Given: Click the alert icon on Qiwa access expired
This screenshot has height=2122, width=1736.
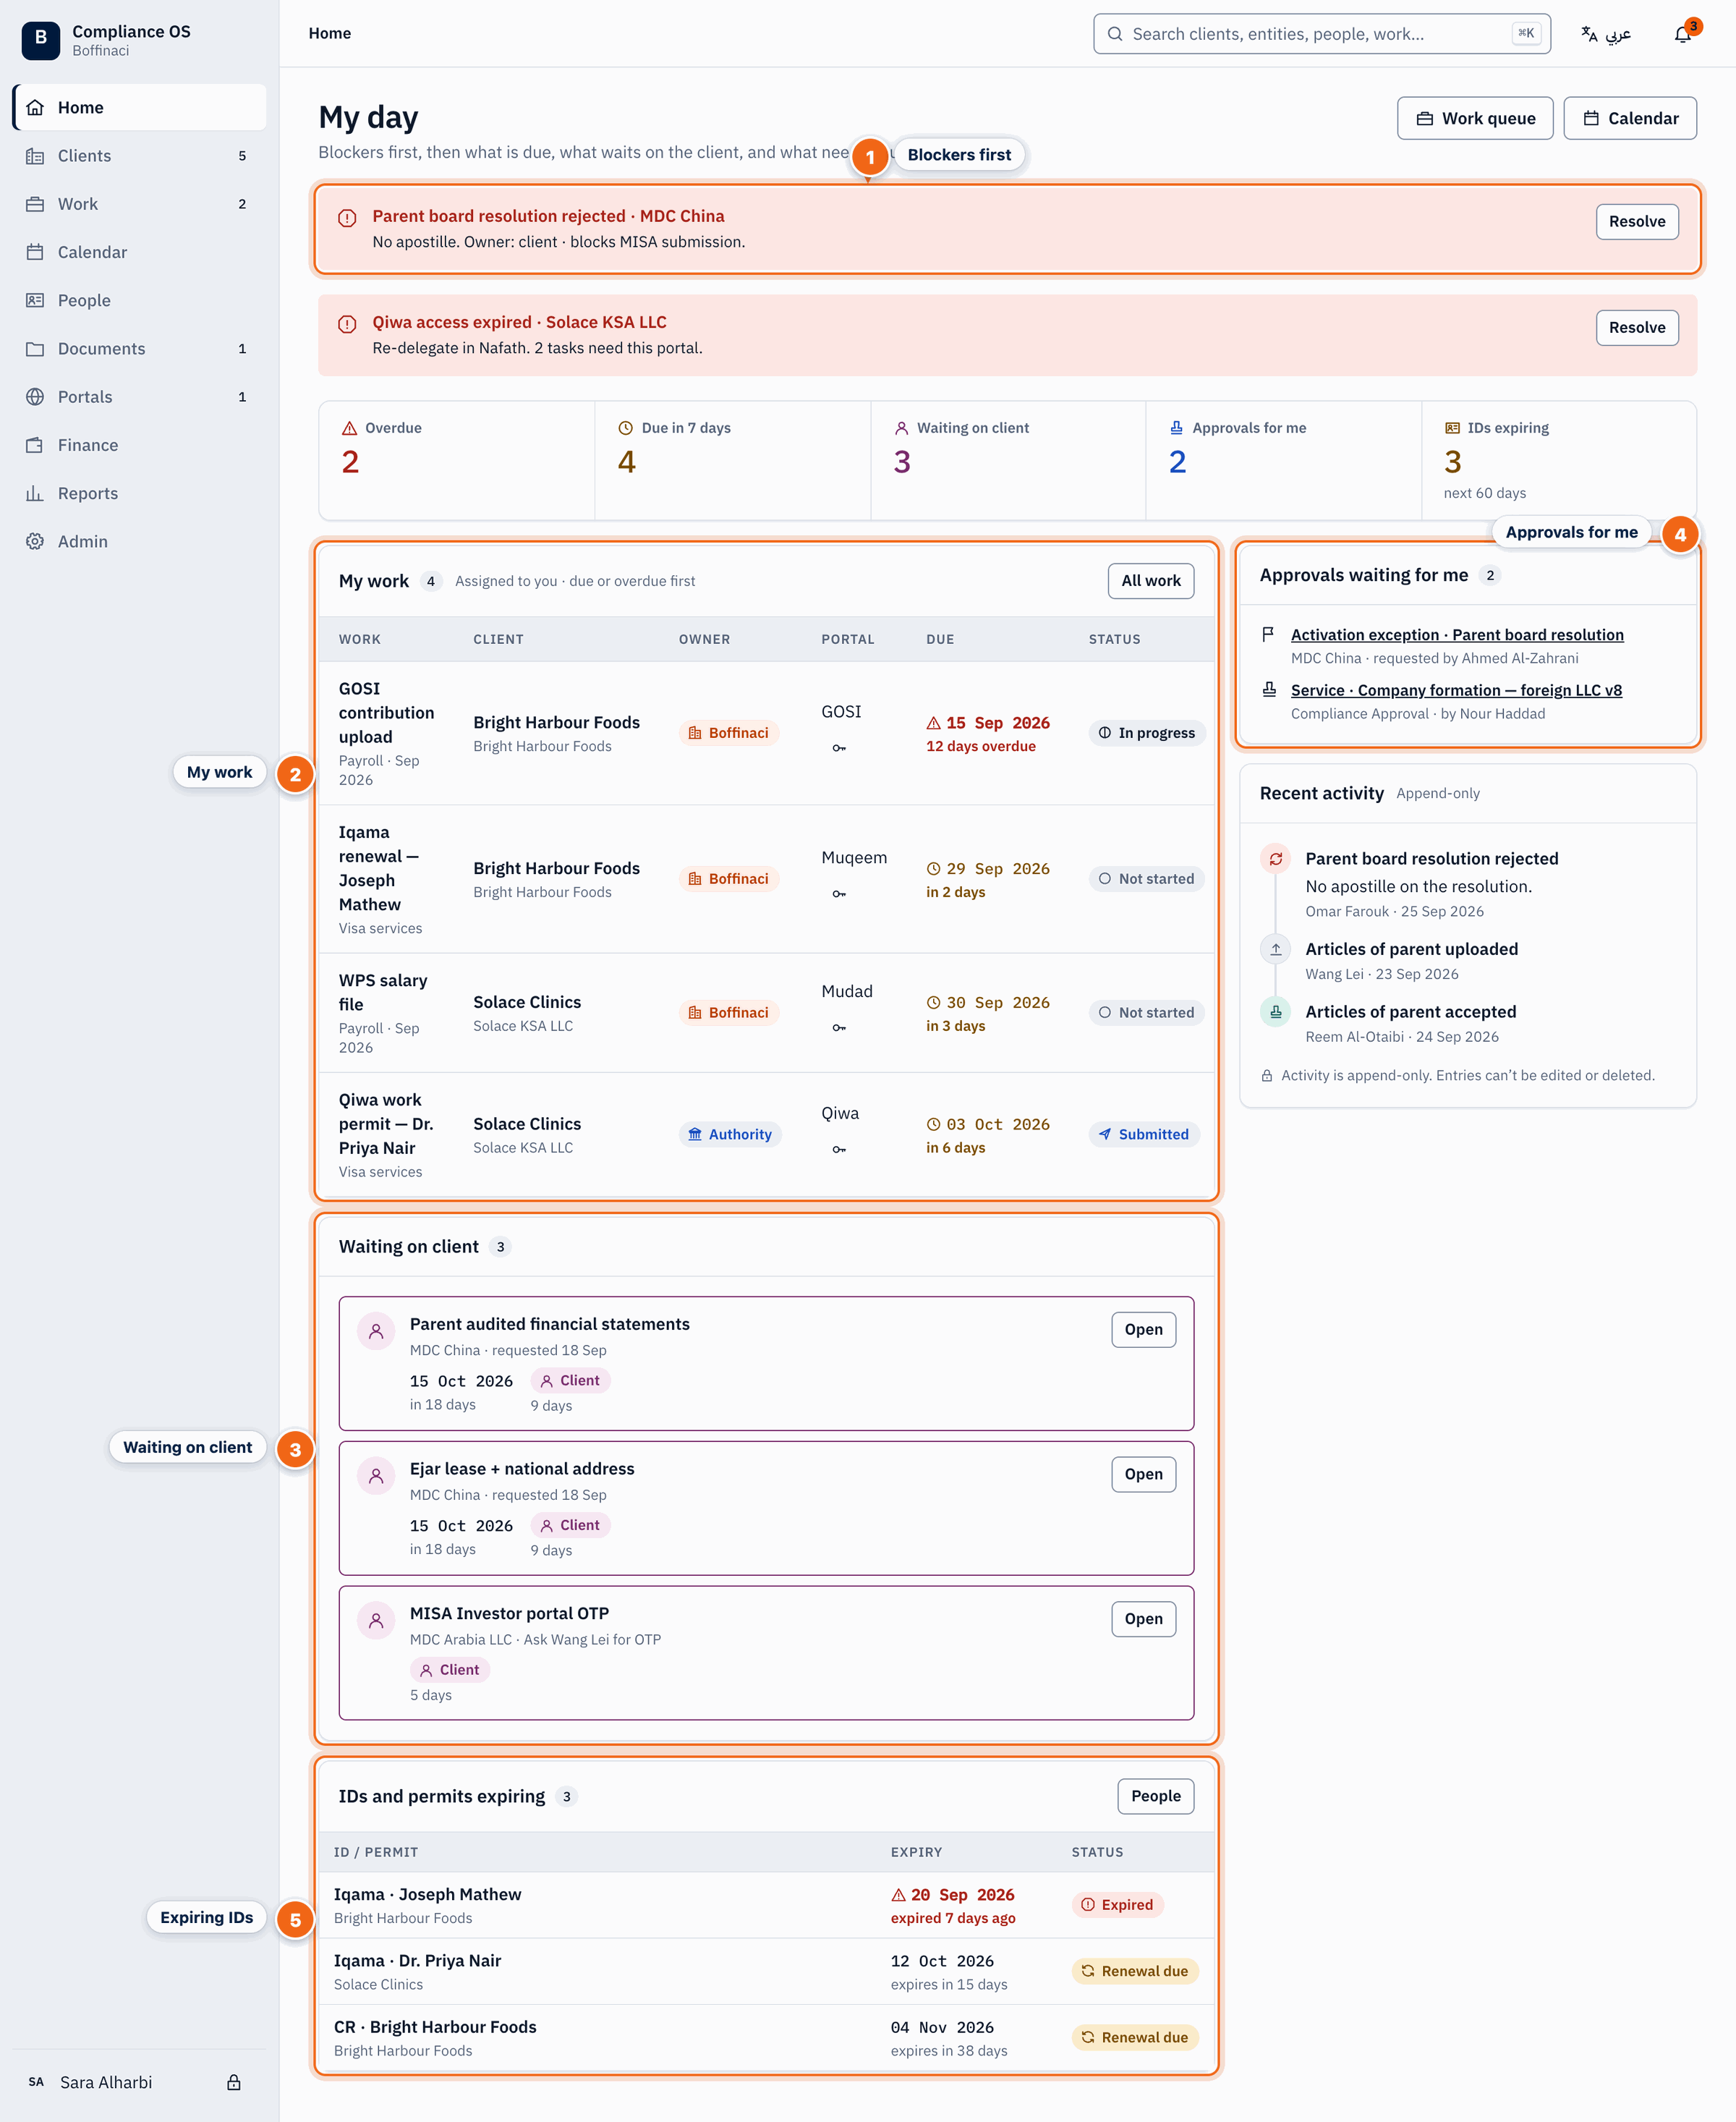Looking at the screenshot, I should click(347, 324).
